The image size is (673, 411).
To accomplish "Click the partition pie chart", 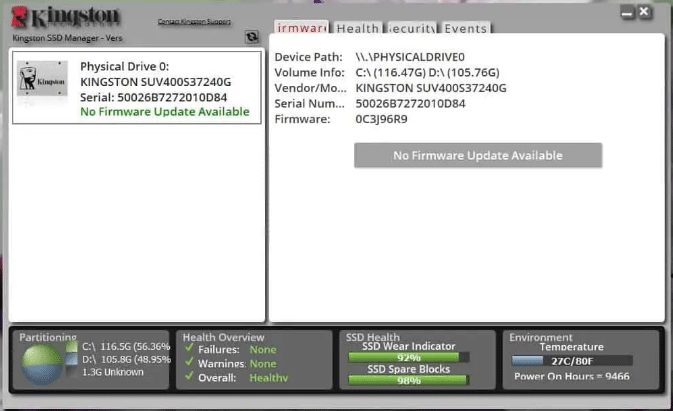I will pos(42,364).
